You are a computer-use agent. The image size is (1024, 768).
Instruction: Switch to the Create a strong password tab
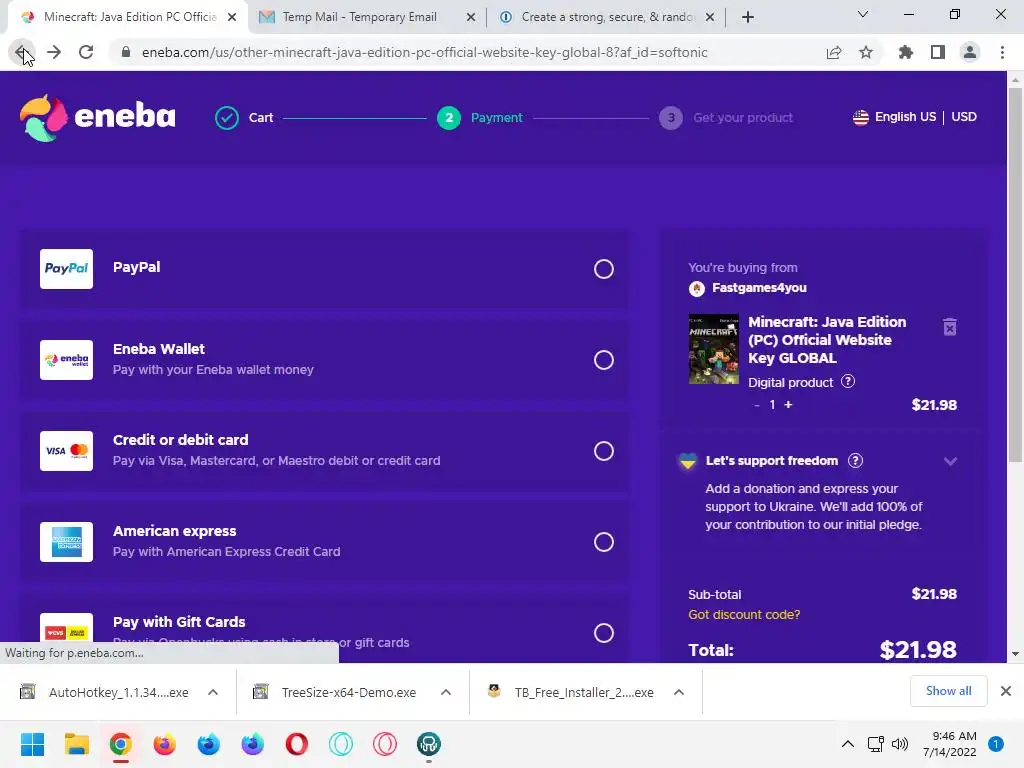click(x=607, y=17)
